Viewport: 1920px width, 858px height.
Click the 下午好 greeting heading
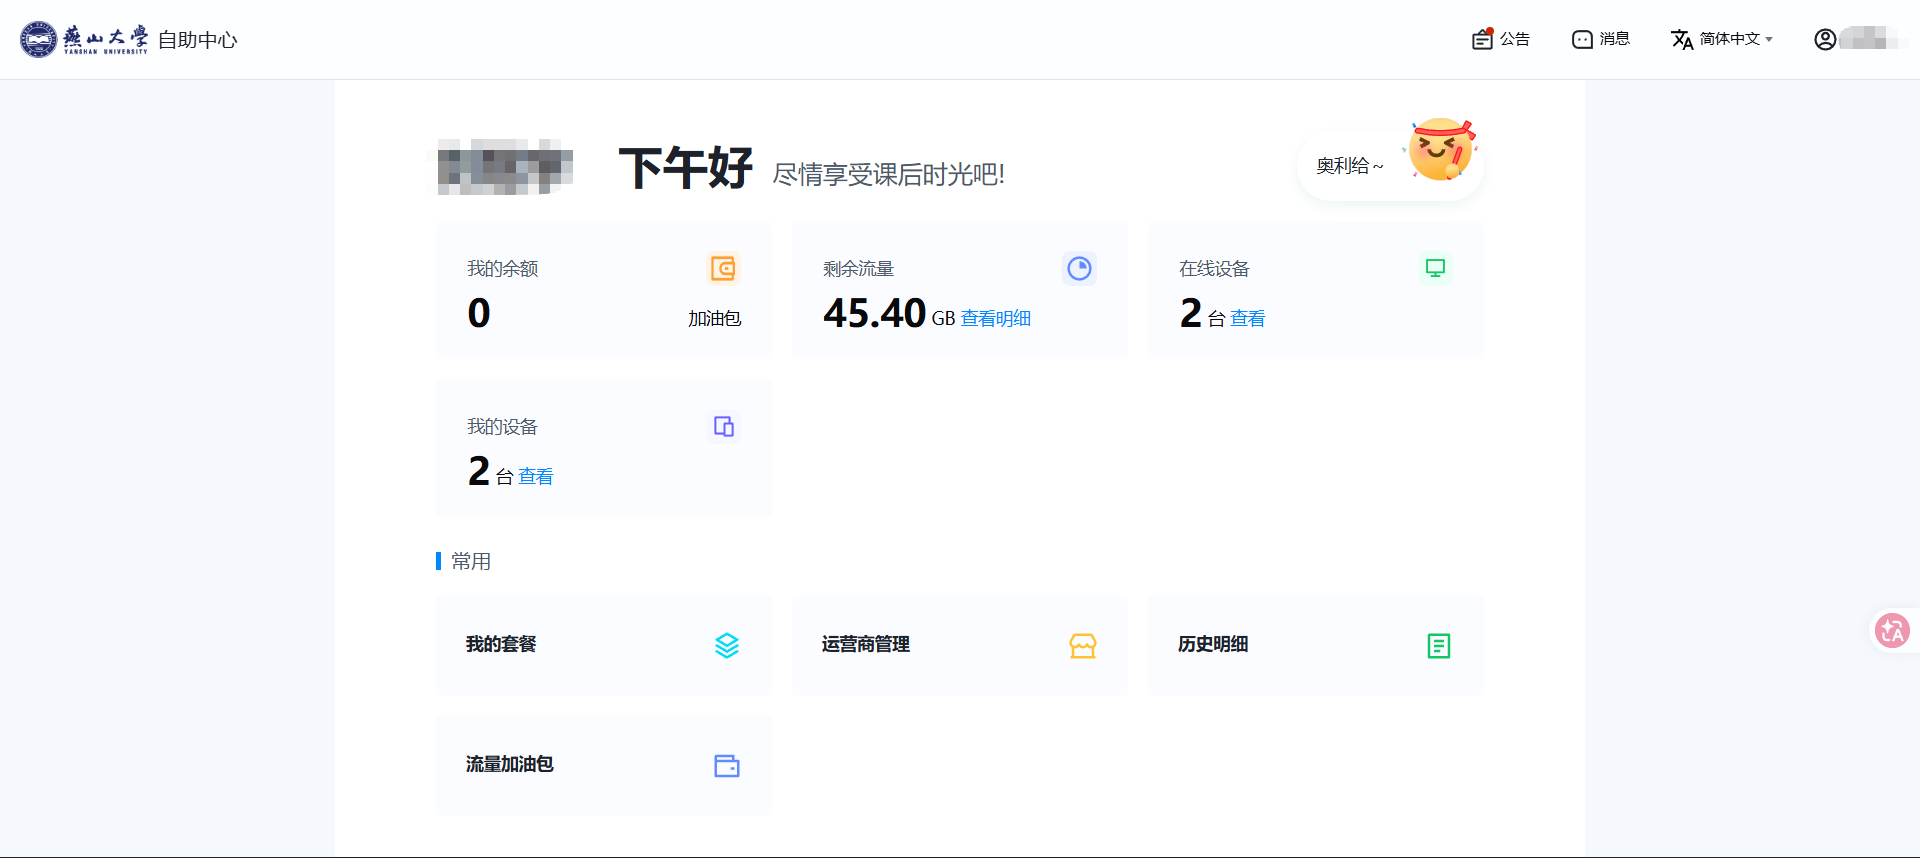pyautogui.click(x=686, y=167)
